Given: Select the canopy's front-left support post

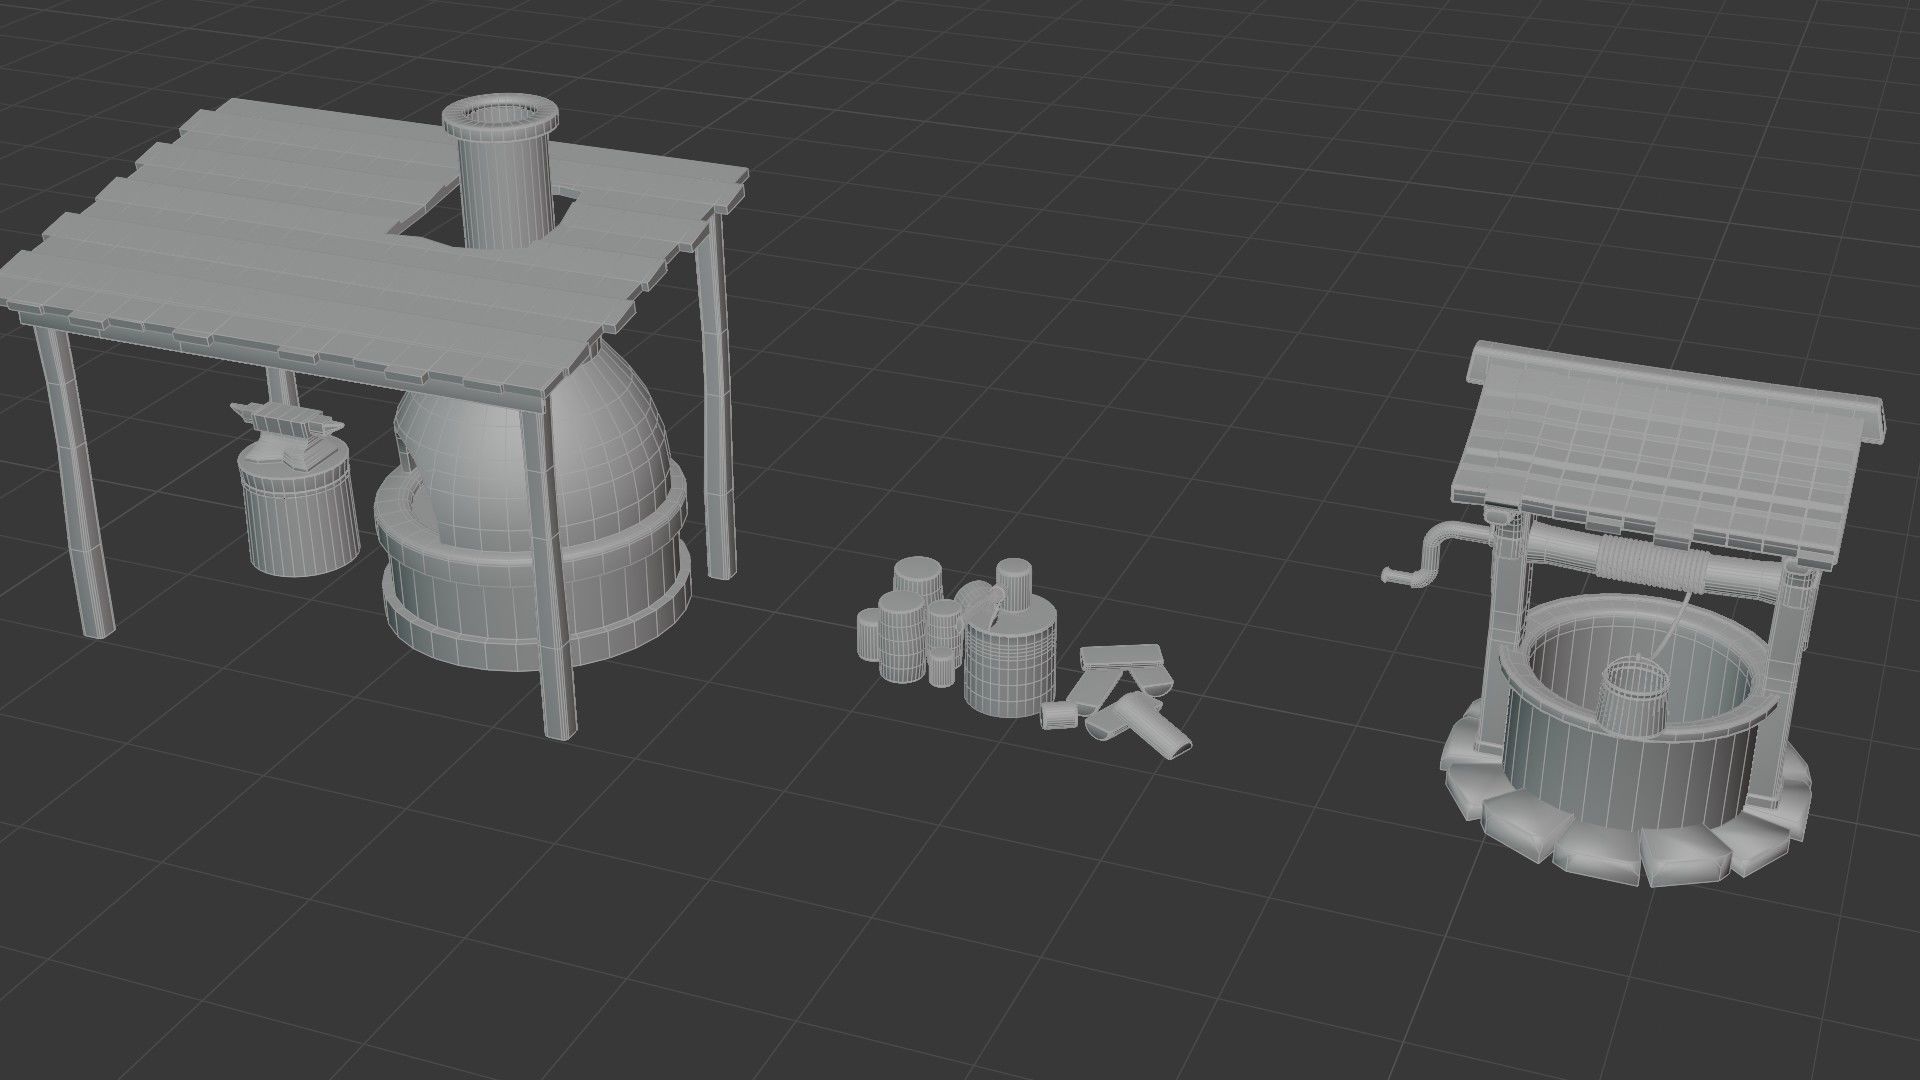Looking at the screenshot, I should [x=74, y=480].
